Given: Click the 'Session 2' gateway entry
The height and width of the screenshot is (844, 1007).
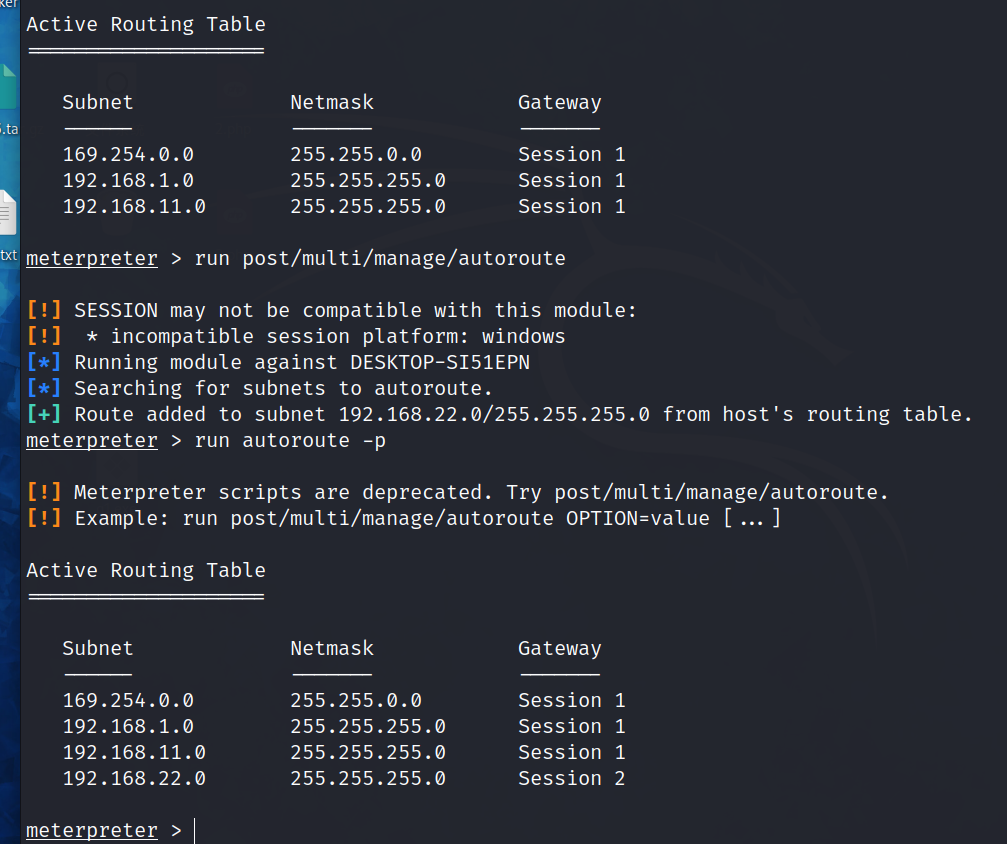Looking at the screenshot, I should coord(571,779).
